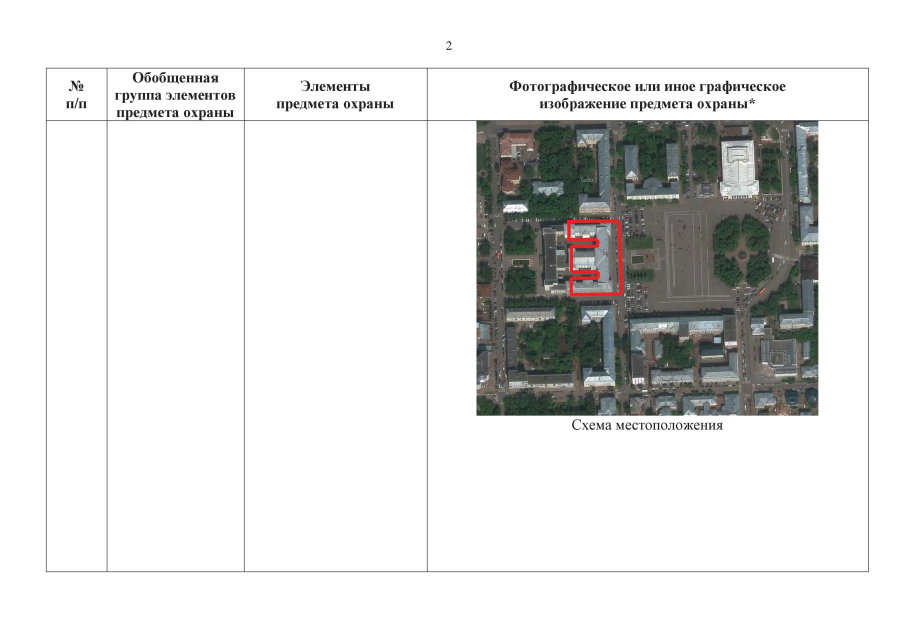905x640 pixels.
Task: Click the "Элементы предмета охраны" column header
Action: [335, 95]
